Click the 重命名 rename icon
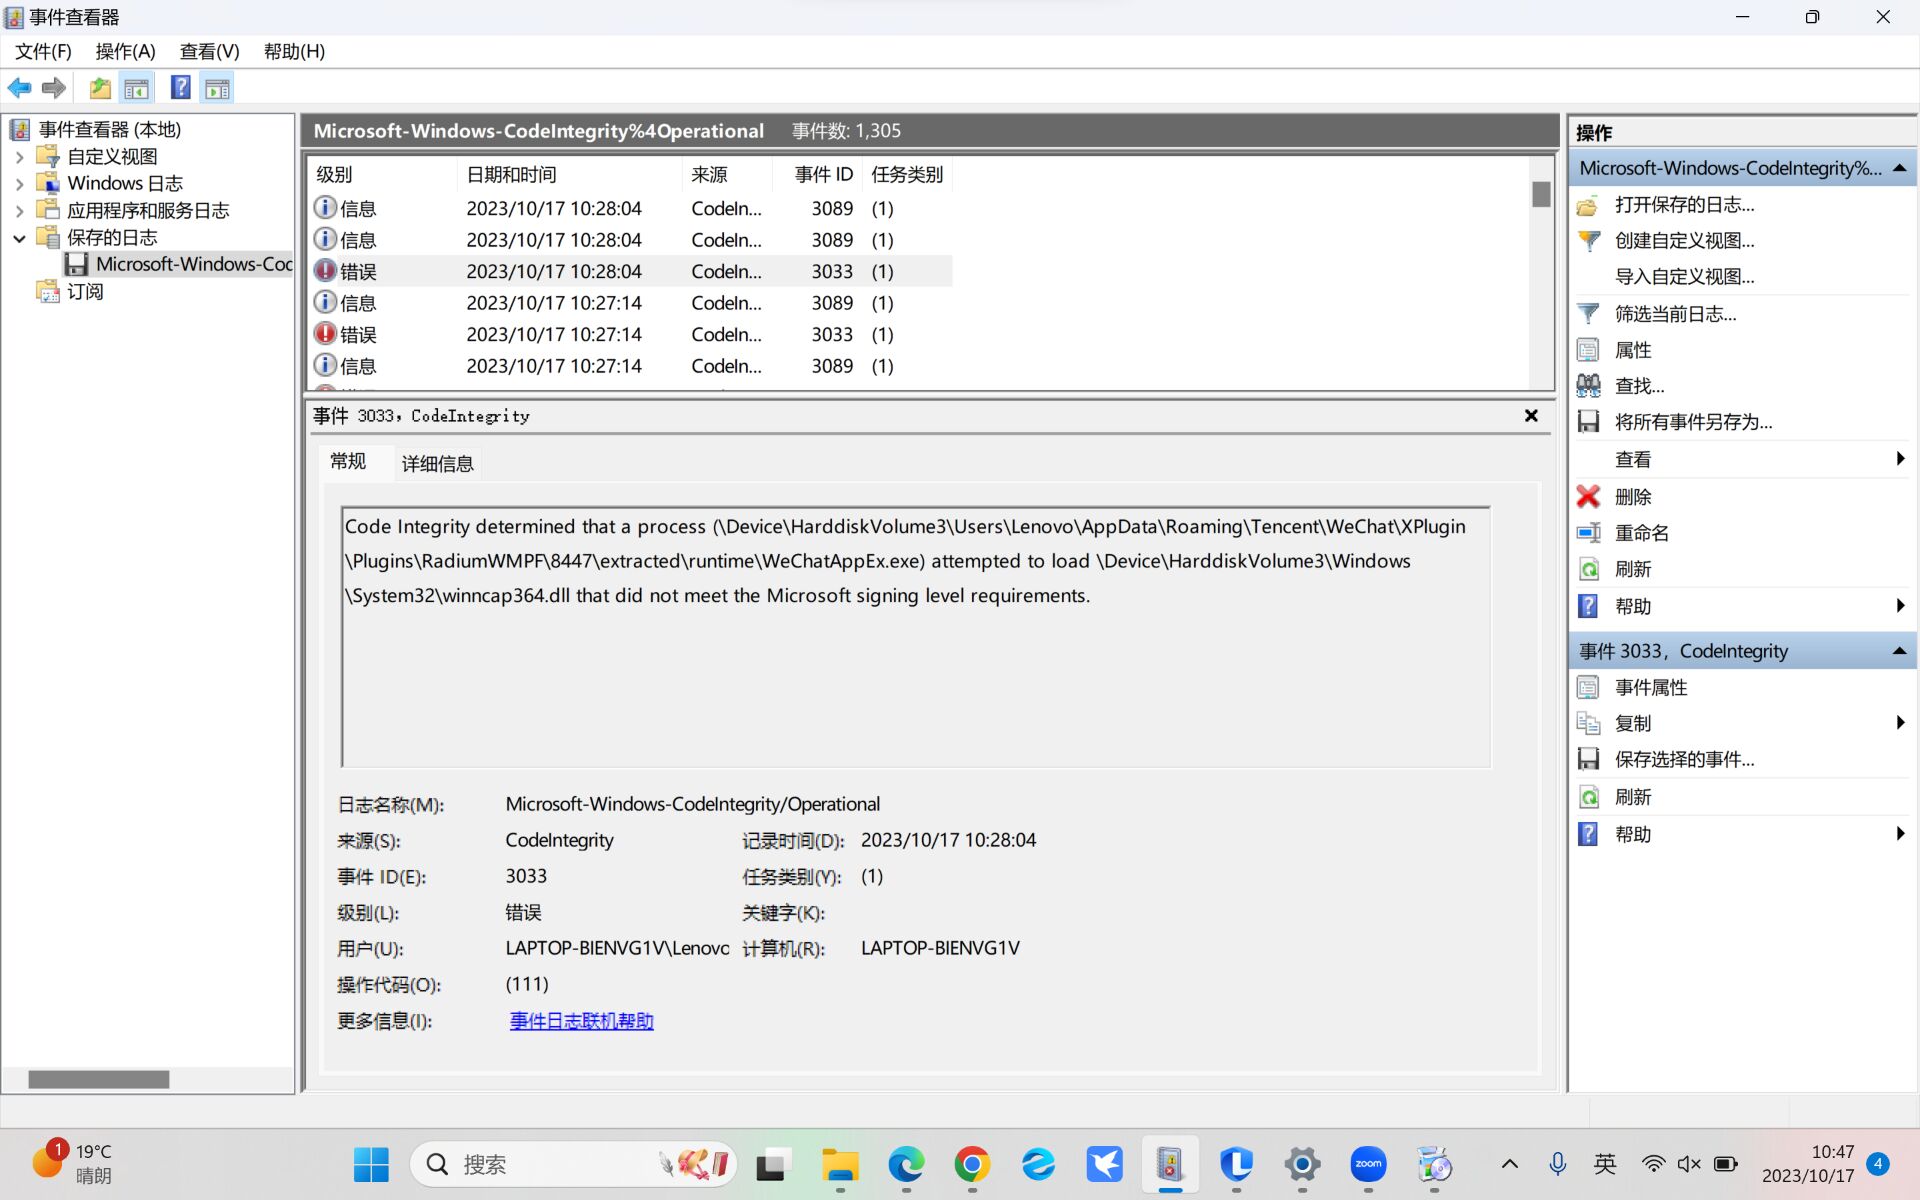1920x1200 pixels. click(1588, 533)
